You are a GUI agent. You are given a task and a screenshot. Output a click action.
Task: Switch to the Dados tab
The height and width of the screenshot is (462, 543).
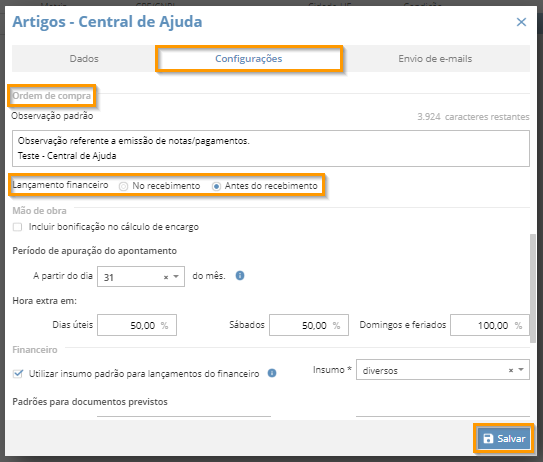click(x=84, y=59)
